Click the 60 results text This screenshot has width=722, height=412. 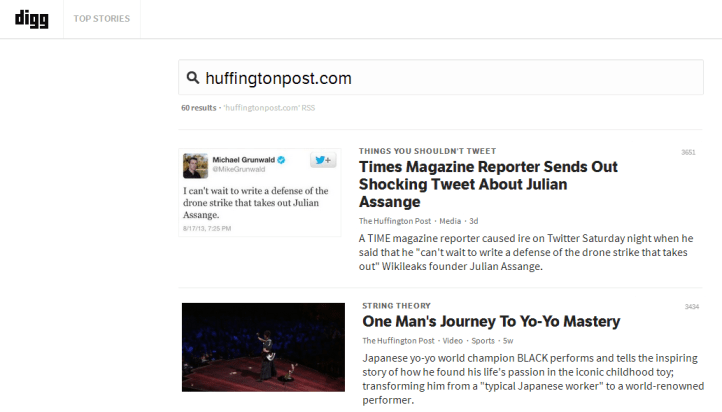(x=198, y=108)
